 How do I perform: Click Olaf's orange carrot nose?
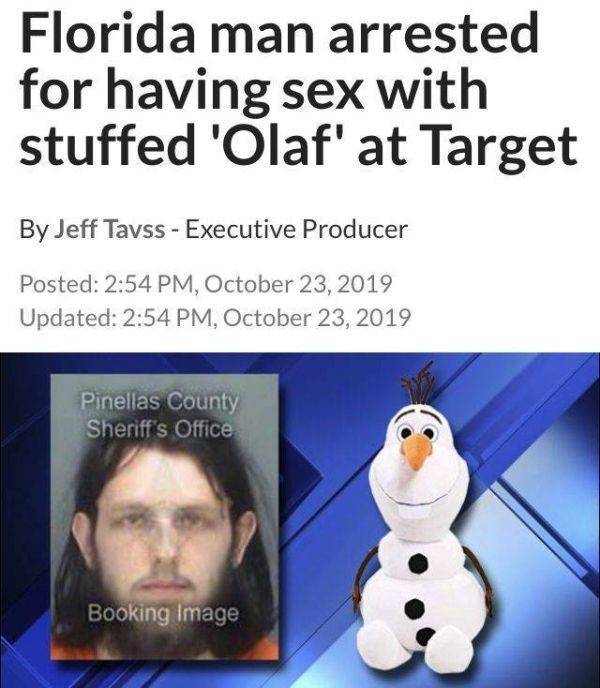(x=417, y=453)
